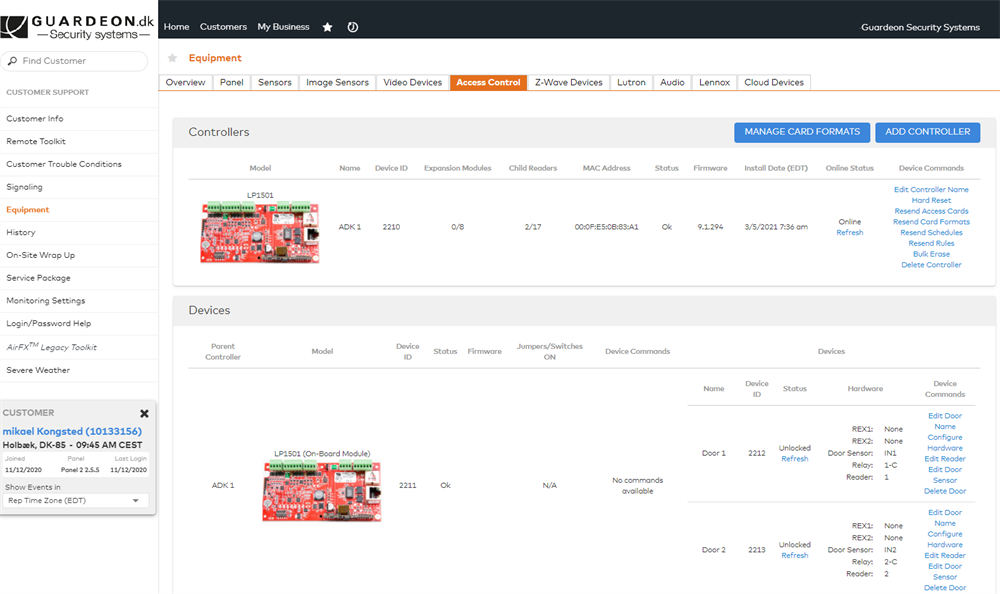Image resolution: width=1000 pixels, height=594 pixels.
Task: Click Edit Reader for Door 1
Action: [945, 459]
